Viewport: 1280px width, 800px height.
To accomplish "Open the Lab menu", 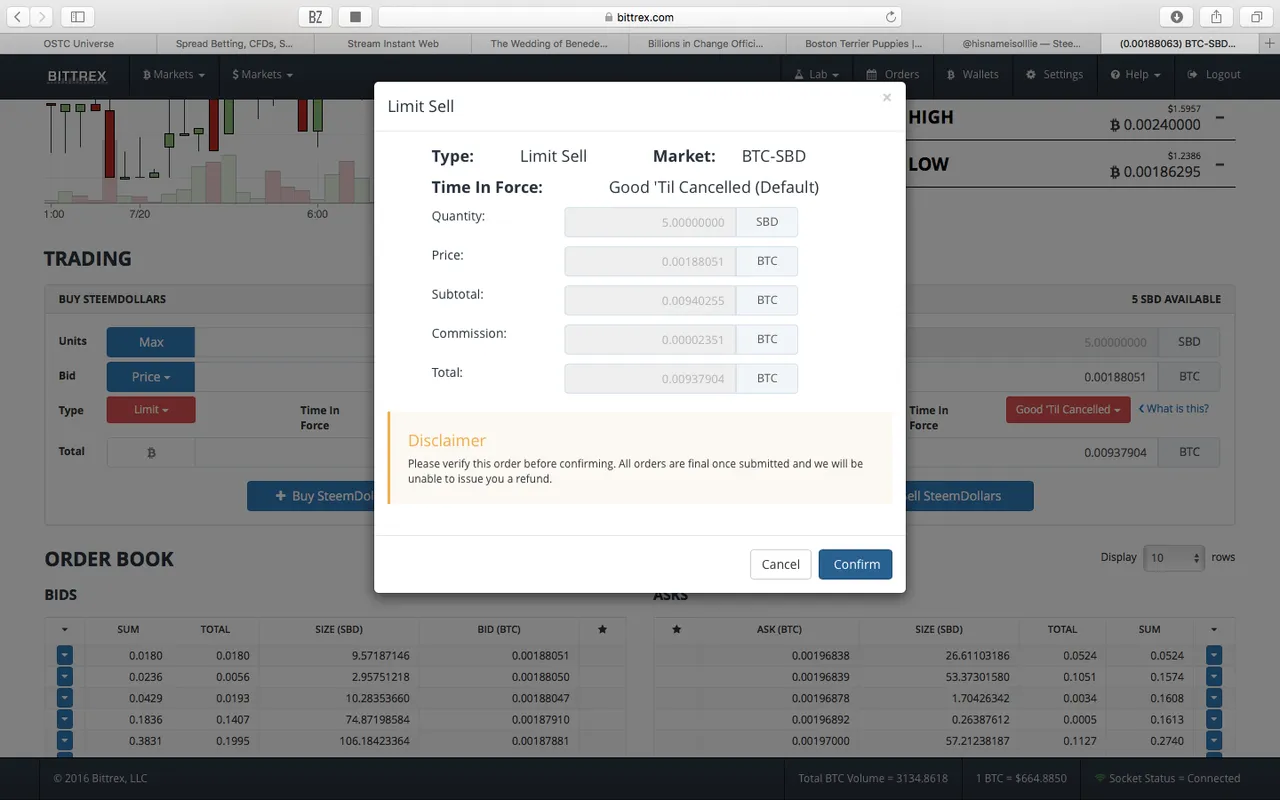I will pyautogui.click(x=817, y=75).
